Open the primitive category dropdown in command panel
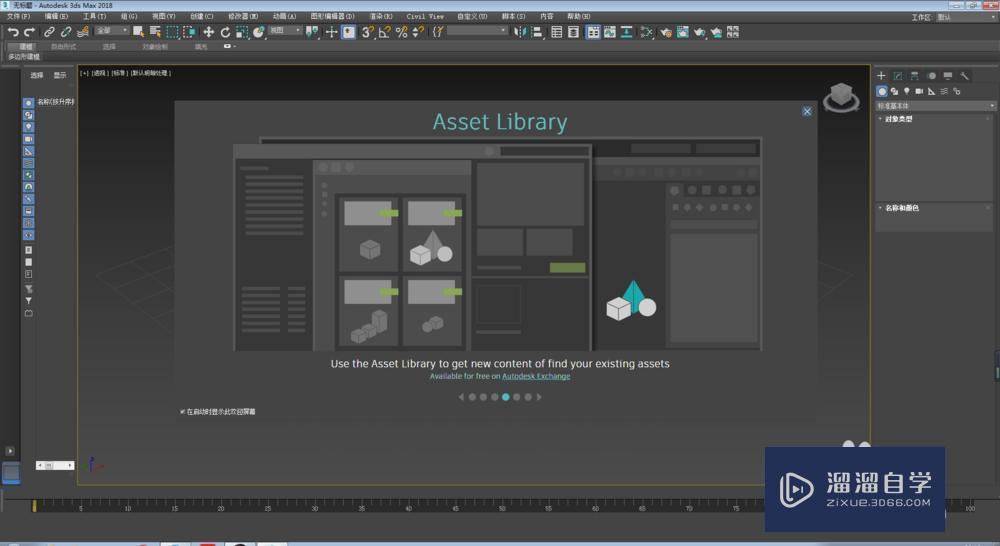The width and height of the screenshot is (1000, 546). [x=936, y=106]
